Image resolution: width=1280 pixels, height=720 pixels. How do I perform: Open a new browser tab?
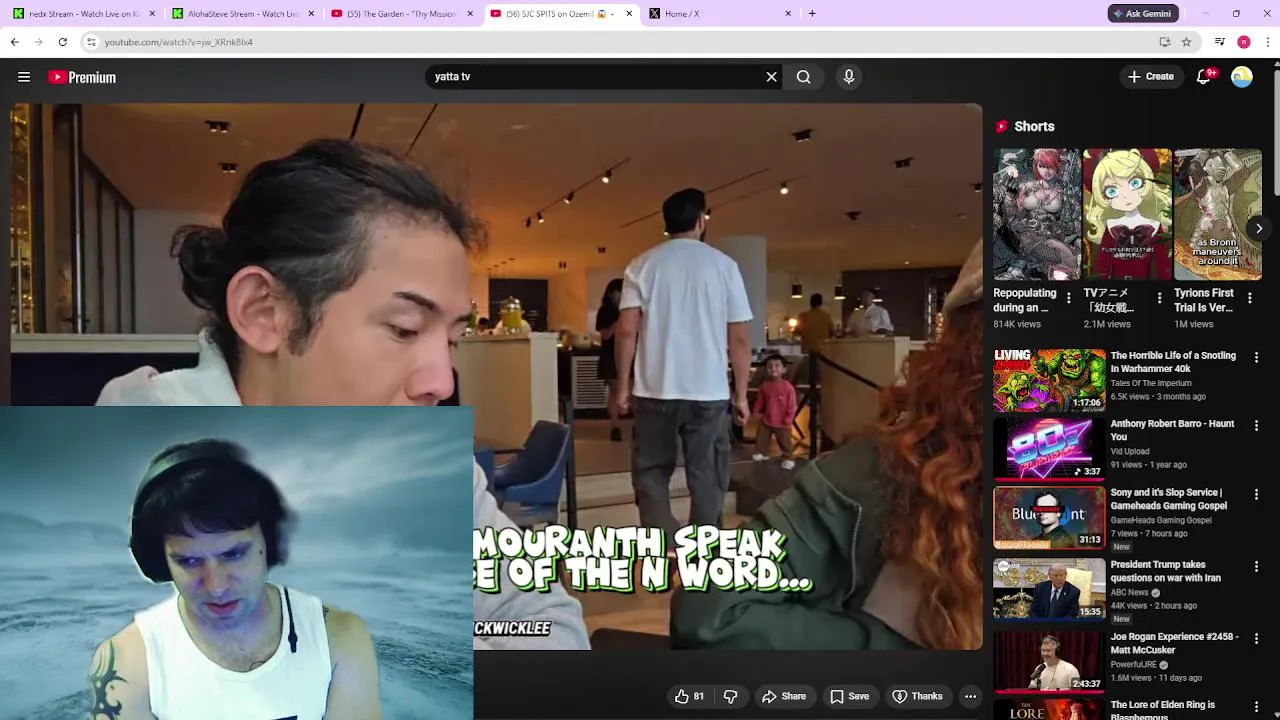tap(812, 13)
